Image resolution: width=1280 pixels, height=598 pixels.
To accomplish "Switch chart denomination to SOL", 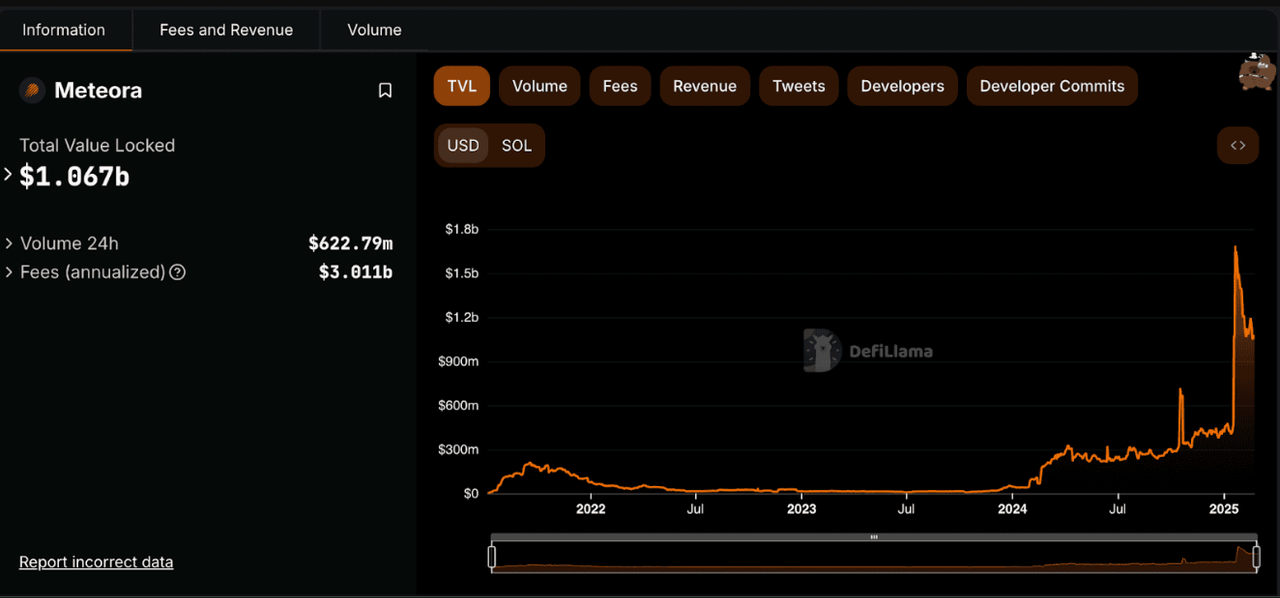I will [x=517, y=145].
